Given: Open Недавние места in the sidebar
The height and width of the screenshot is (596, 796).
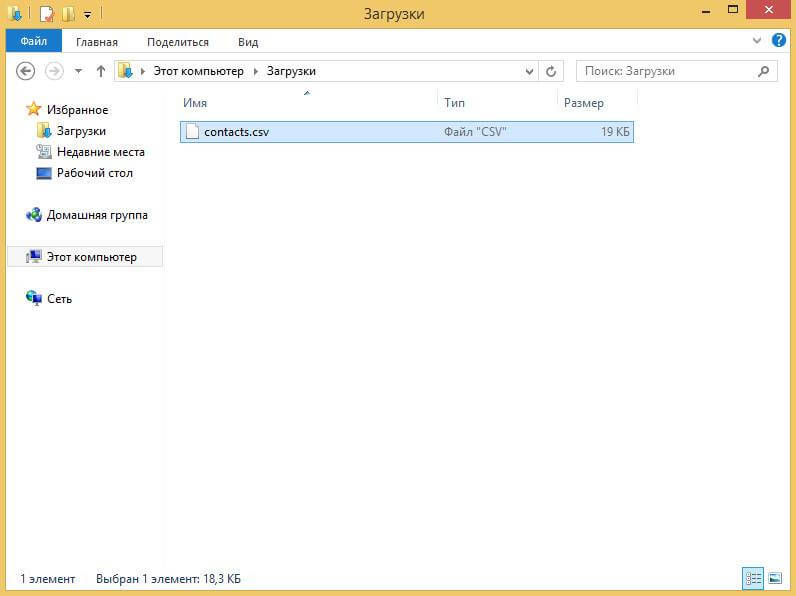Looking at the screenshot, I should pyautogui.click(x=101, y=152).
